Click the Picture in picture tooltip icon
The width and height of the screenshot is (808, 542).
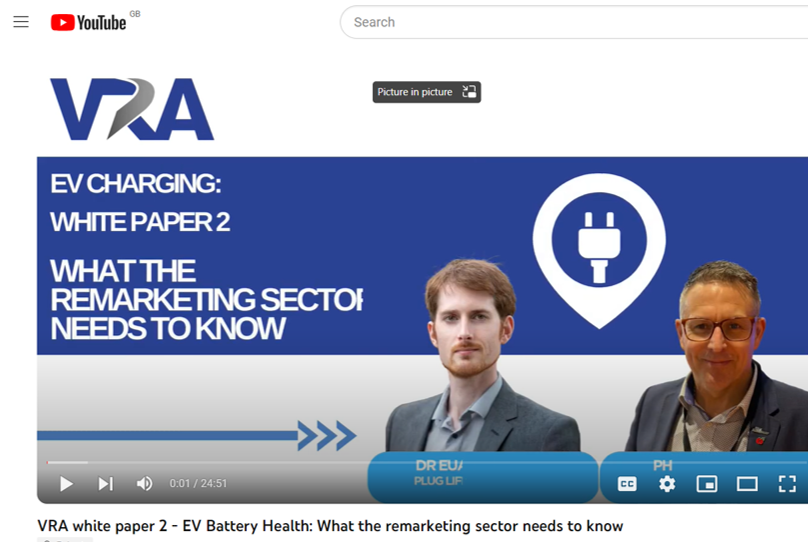[x=469, y=92]
